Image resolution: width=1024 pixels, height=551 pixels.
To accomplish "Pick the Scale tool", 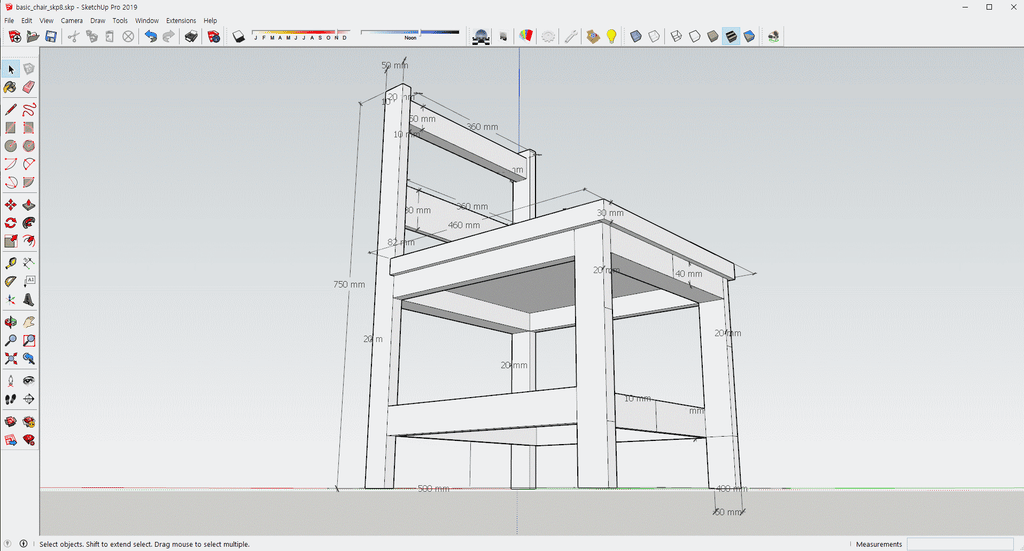I will [x=10, y=241].
